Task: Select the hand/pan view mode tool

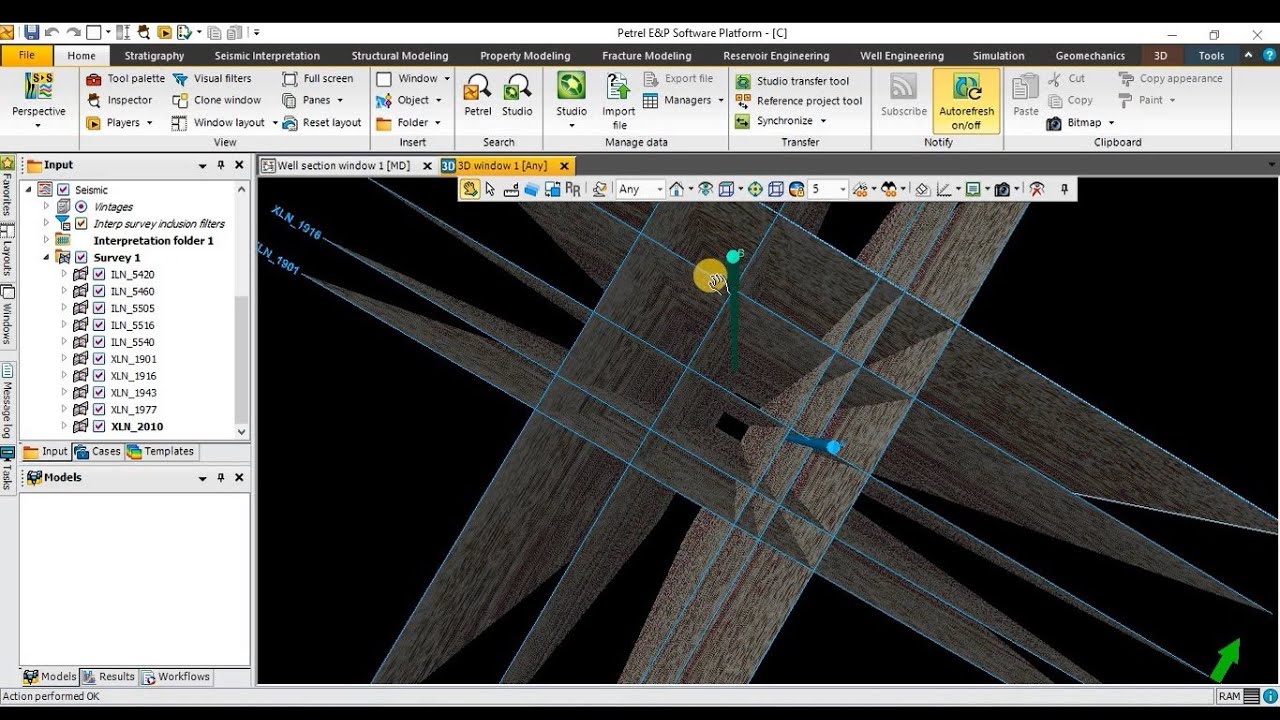Action: [469, 189]
